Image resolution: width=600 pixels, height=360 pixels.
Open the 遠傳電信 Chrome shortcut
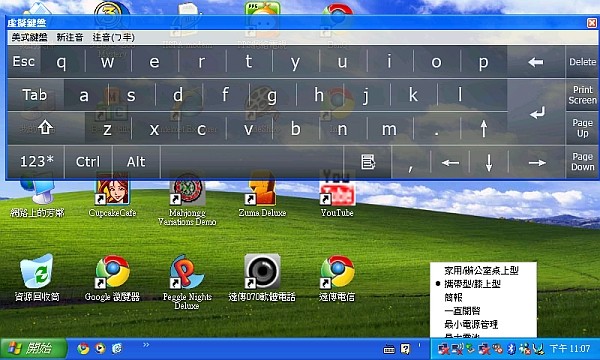coord(337,277)
